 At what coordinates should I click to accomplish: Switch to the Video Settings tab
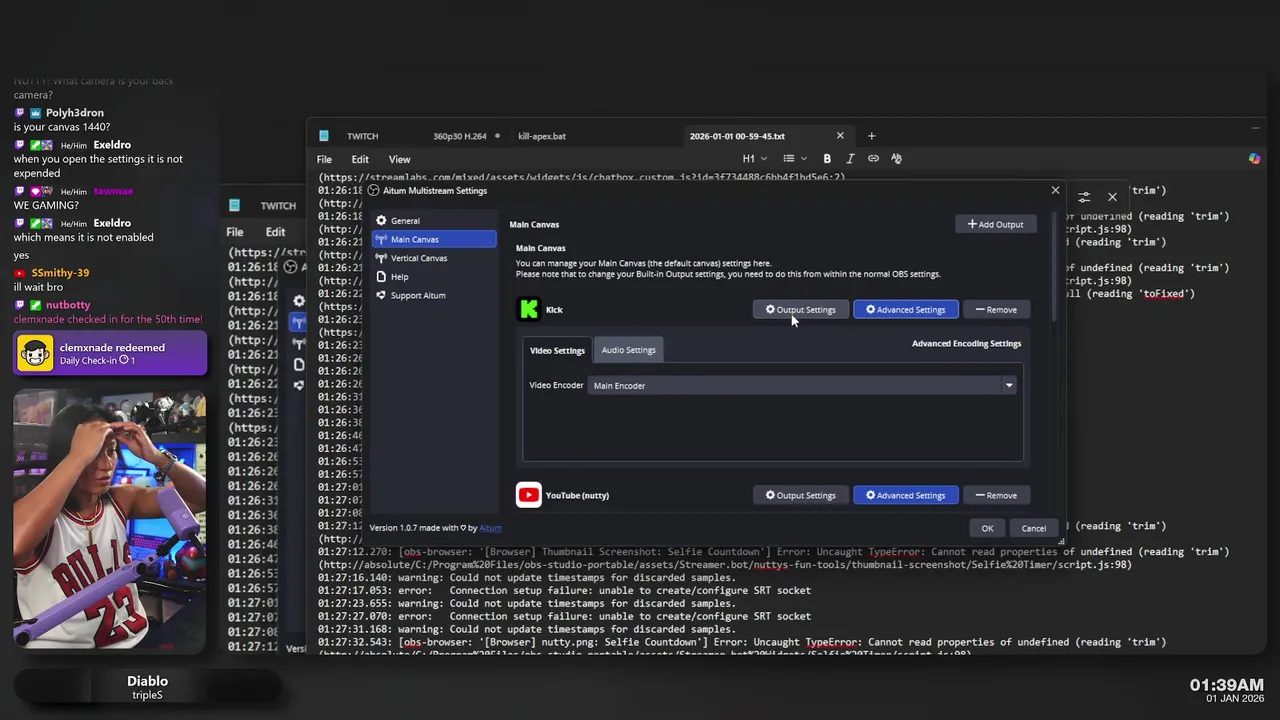(x=557, y=350)
